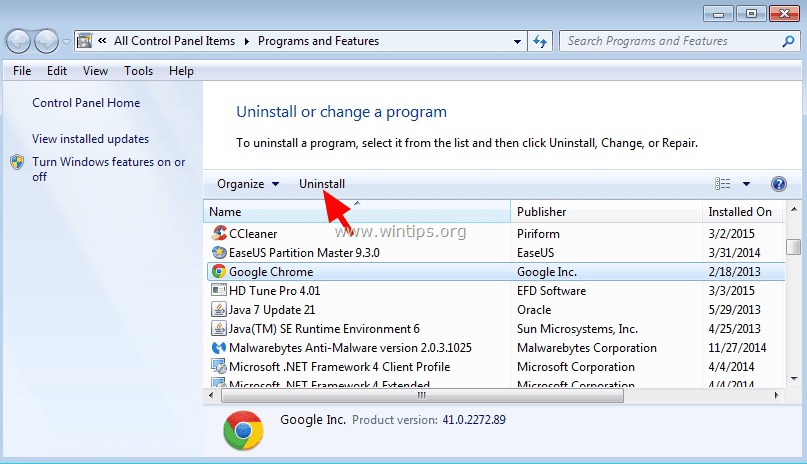This screenshot has width=807, height=464.
Task: Open Turn Windows features on or off
Action: 109,169
